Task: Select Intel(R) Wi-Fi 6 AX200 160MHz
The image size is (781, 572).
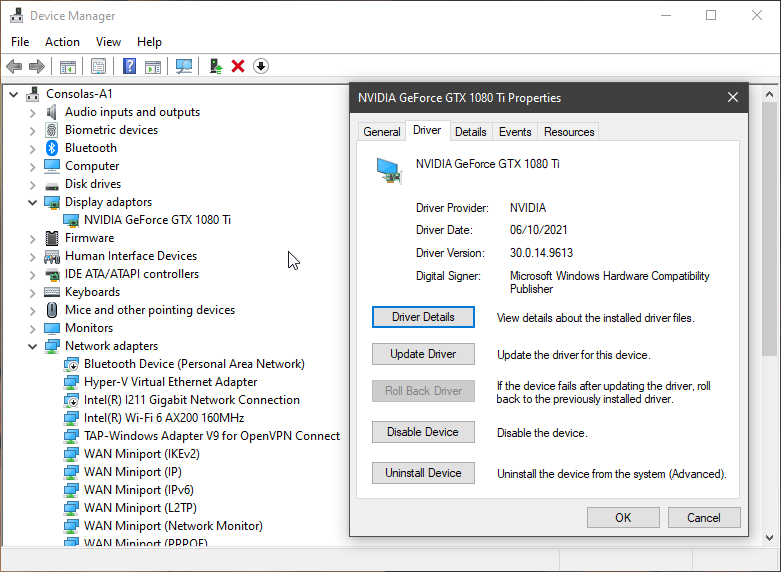Action: 164,418
